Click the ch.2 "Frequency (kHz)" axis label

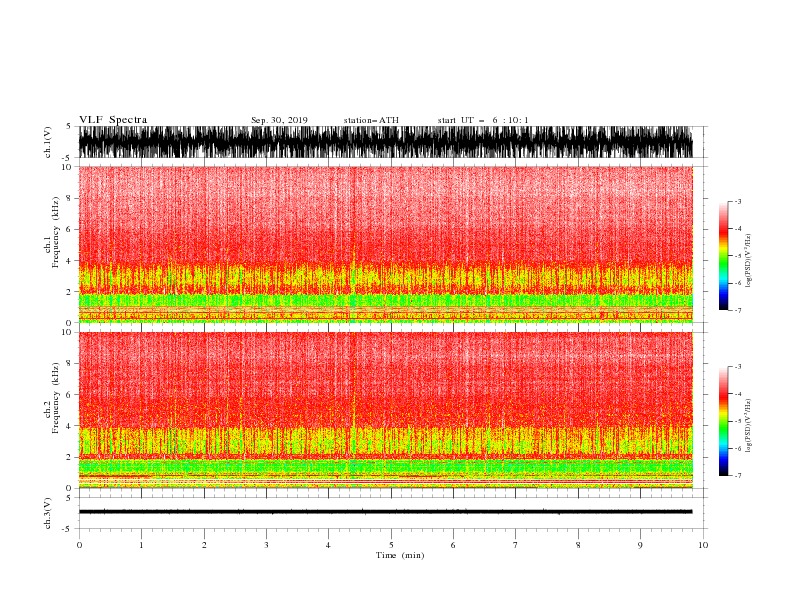[x=56, y=398]
